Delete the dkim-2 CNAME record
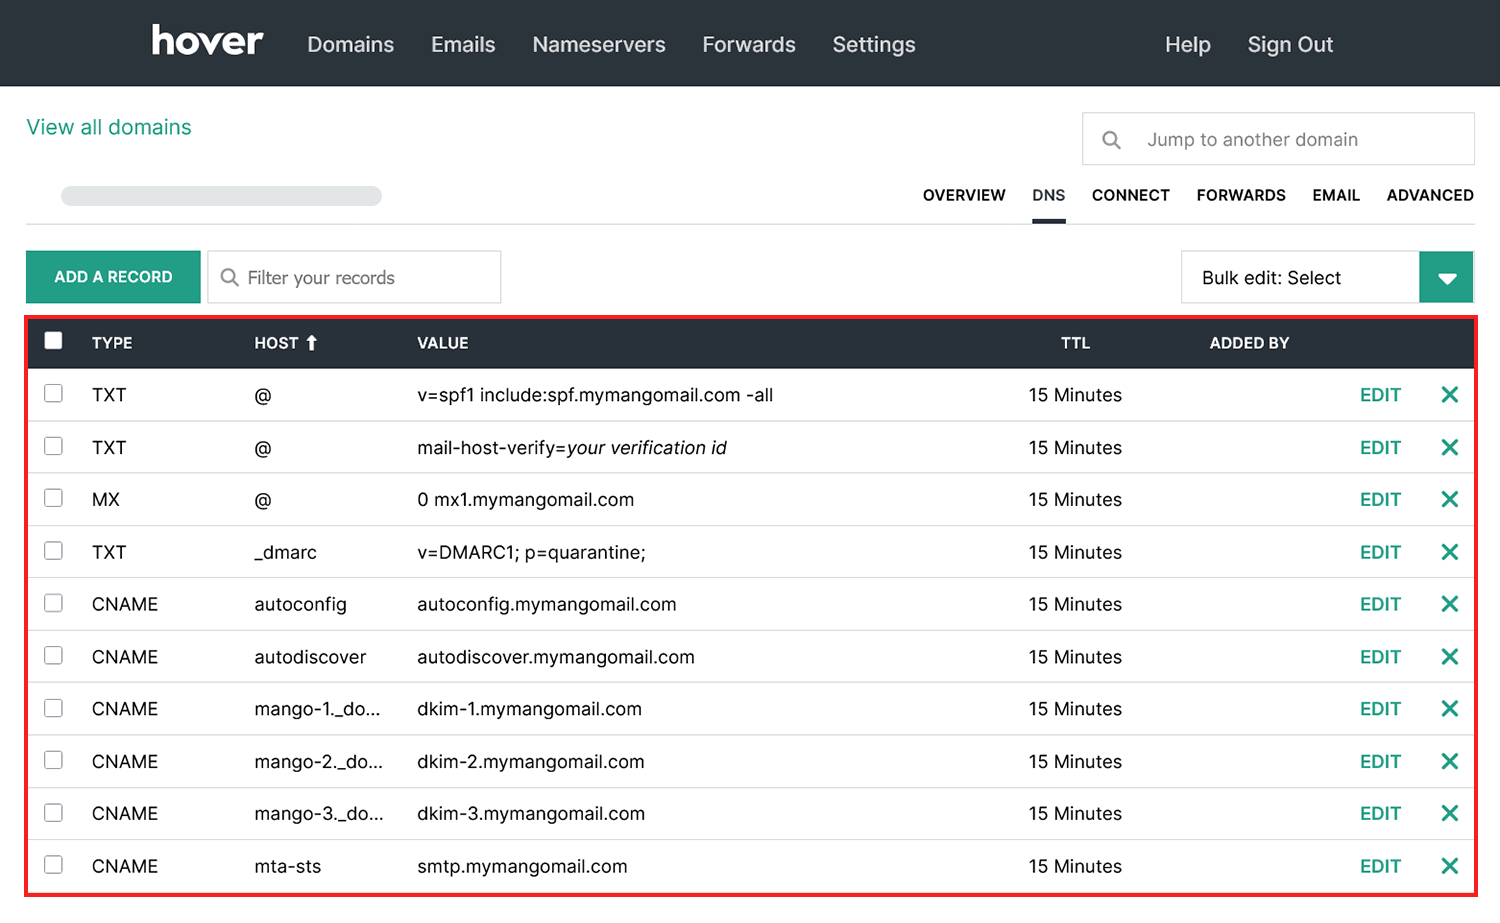Image resolution: width=1500 pixels, height=923 pixels. 1449,761
